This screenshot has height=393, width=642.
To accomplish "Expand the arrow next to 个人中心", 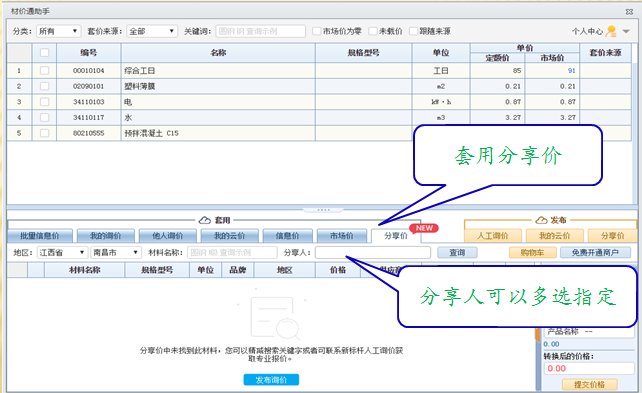I will pyautogui.click(x=626, y=31).
